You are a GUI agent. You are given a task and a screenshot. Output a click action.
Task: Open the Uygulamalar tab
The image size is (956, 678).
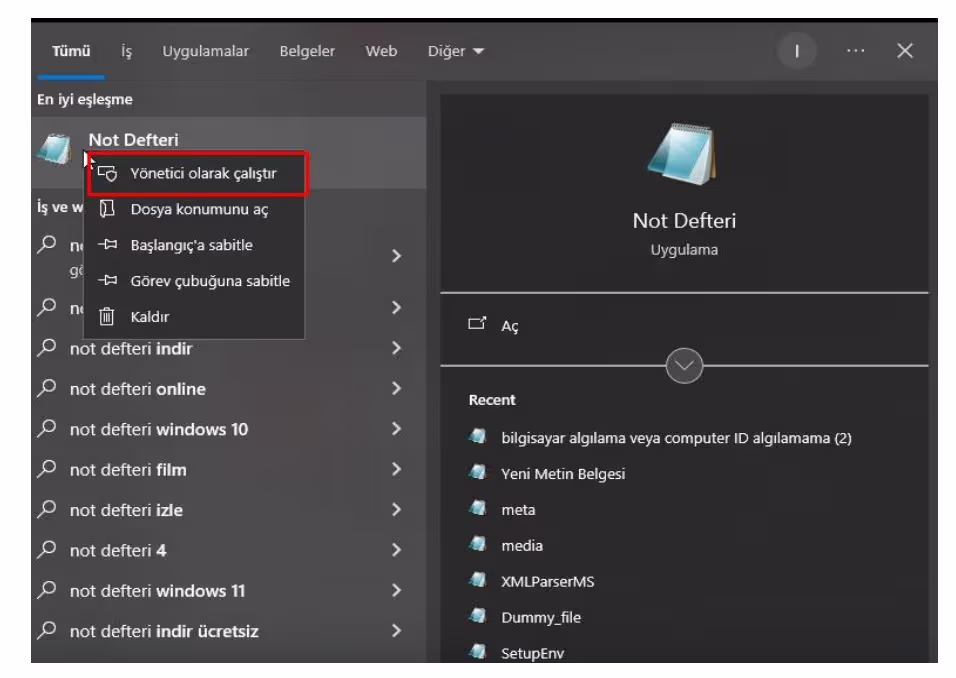pos(205,51)
